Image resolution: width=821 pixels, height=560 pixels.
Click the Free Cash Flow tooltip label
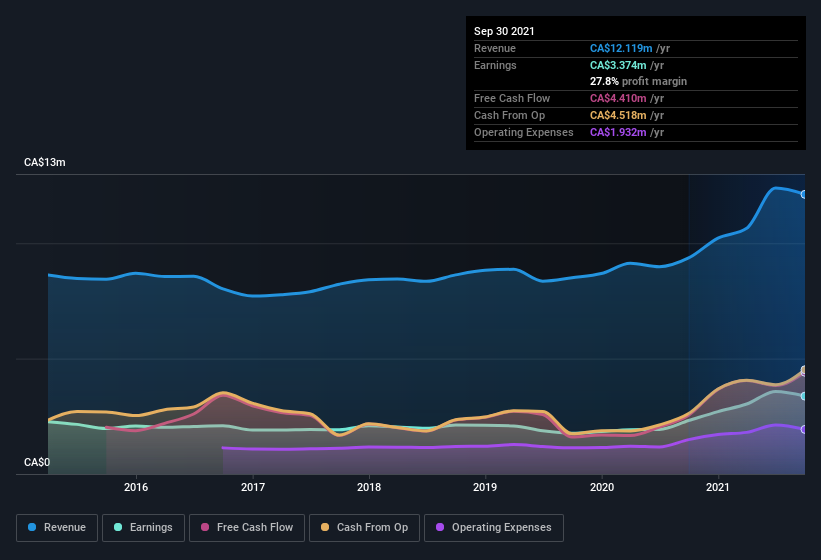tap(512, 98)
